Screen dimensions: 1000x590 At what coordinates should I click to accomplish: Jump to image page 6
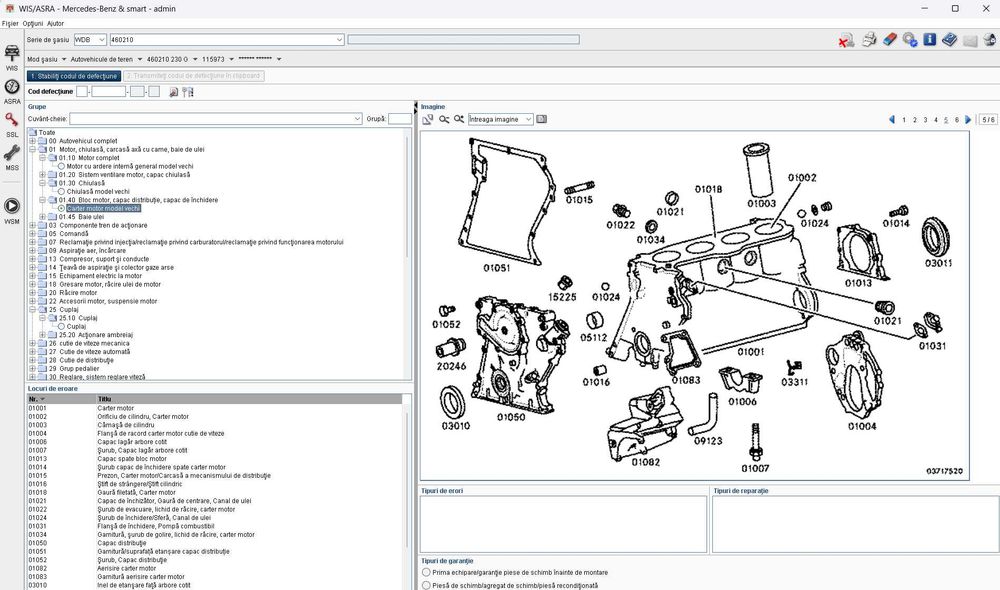(x=957, y=120)
